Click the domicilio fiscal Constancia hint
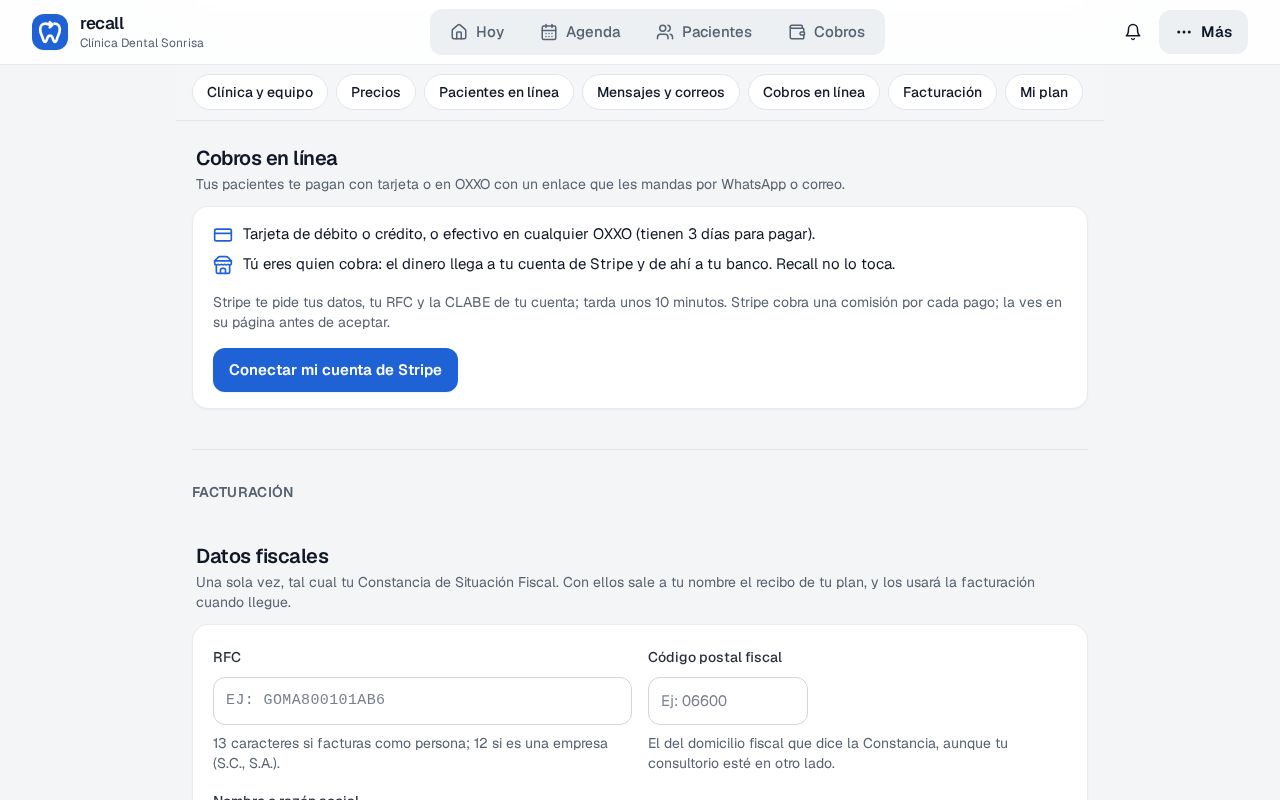Viewport: 1280px width, 800px height. [828, 753]
